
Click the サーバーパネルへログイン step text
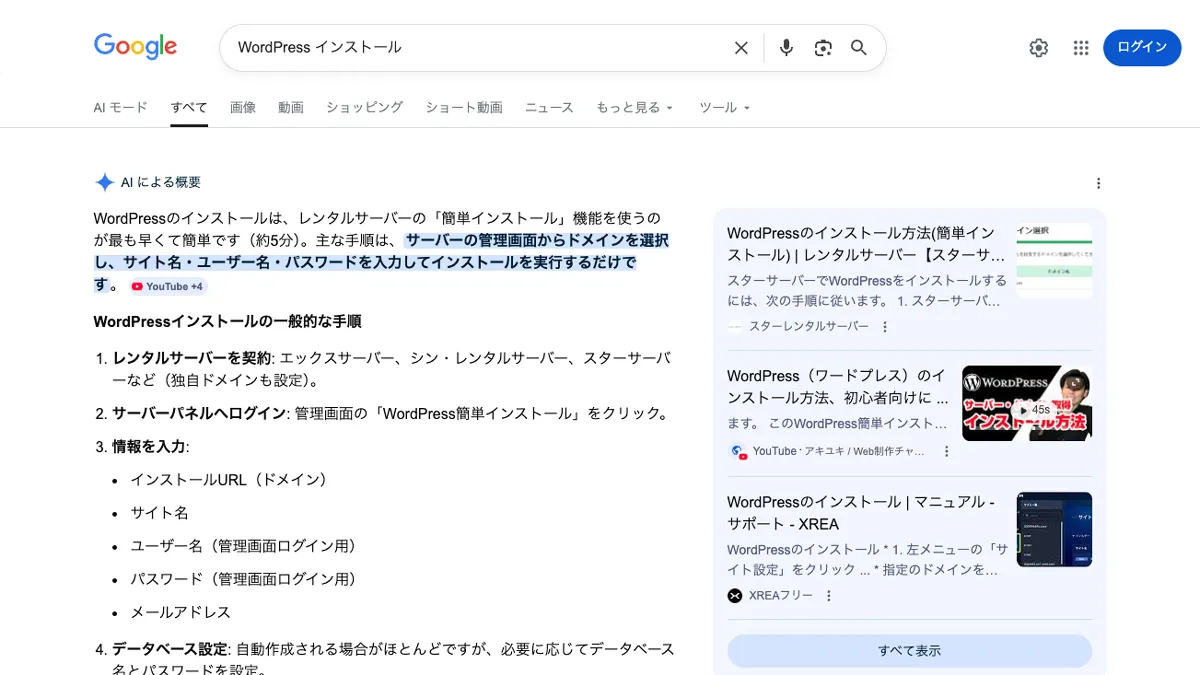(x=200, y=413)
